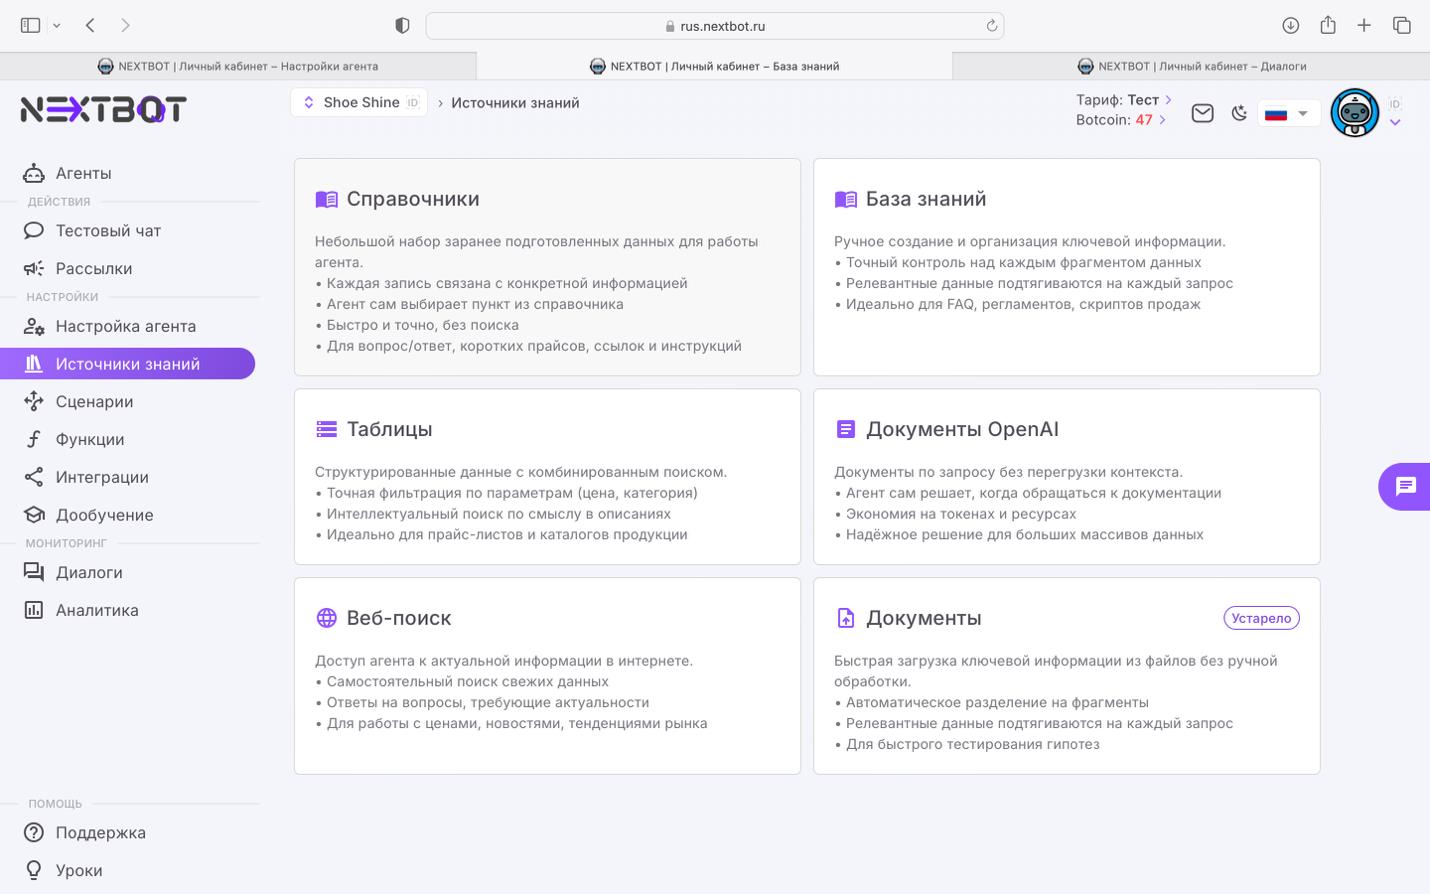This screenshot has width=1430, height=894.
Task: Click the rus.nextbot.ru address field
Action: coord(714,26)
